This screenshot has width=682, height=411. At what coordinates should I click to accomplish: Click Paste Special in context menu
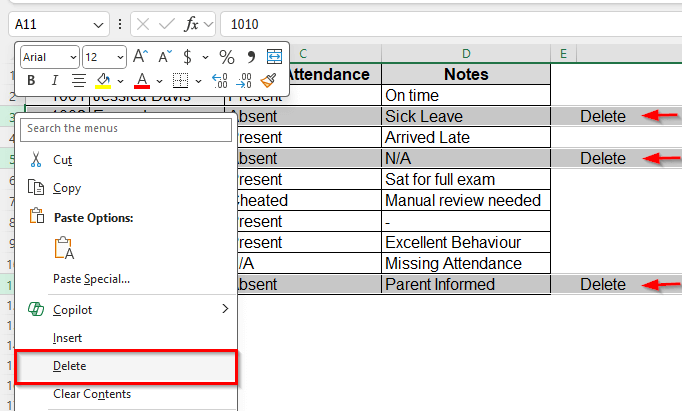pos(91,278)
